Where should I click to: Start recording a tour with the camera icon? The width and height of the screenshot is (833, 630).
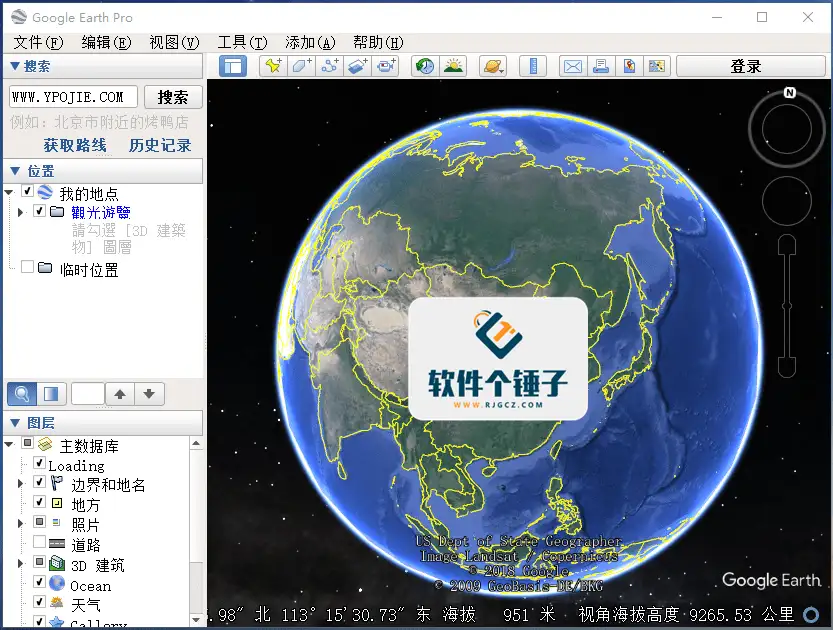pos(386,66)
